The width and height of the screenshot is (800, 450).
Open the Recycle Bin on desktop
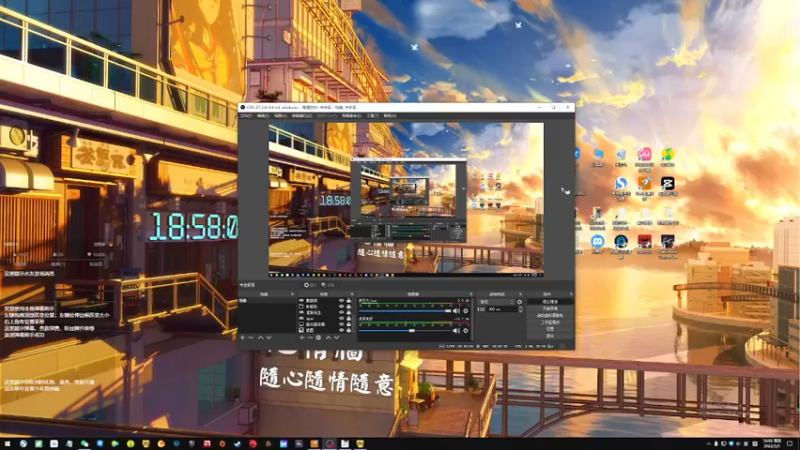pyautogui.click(x=620, y=157)
